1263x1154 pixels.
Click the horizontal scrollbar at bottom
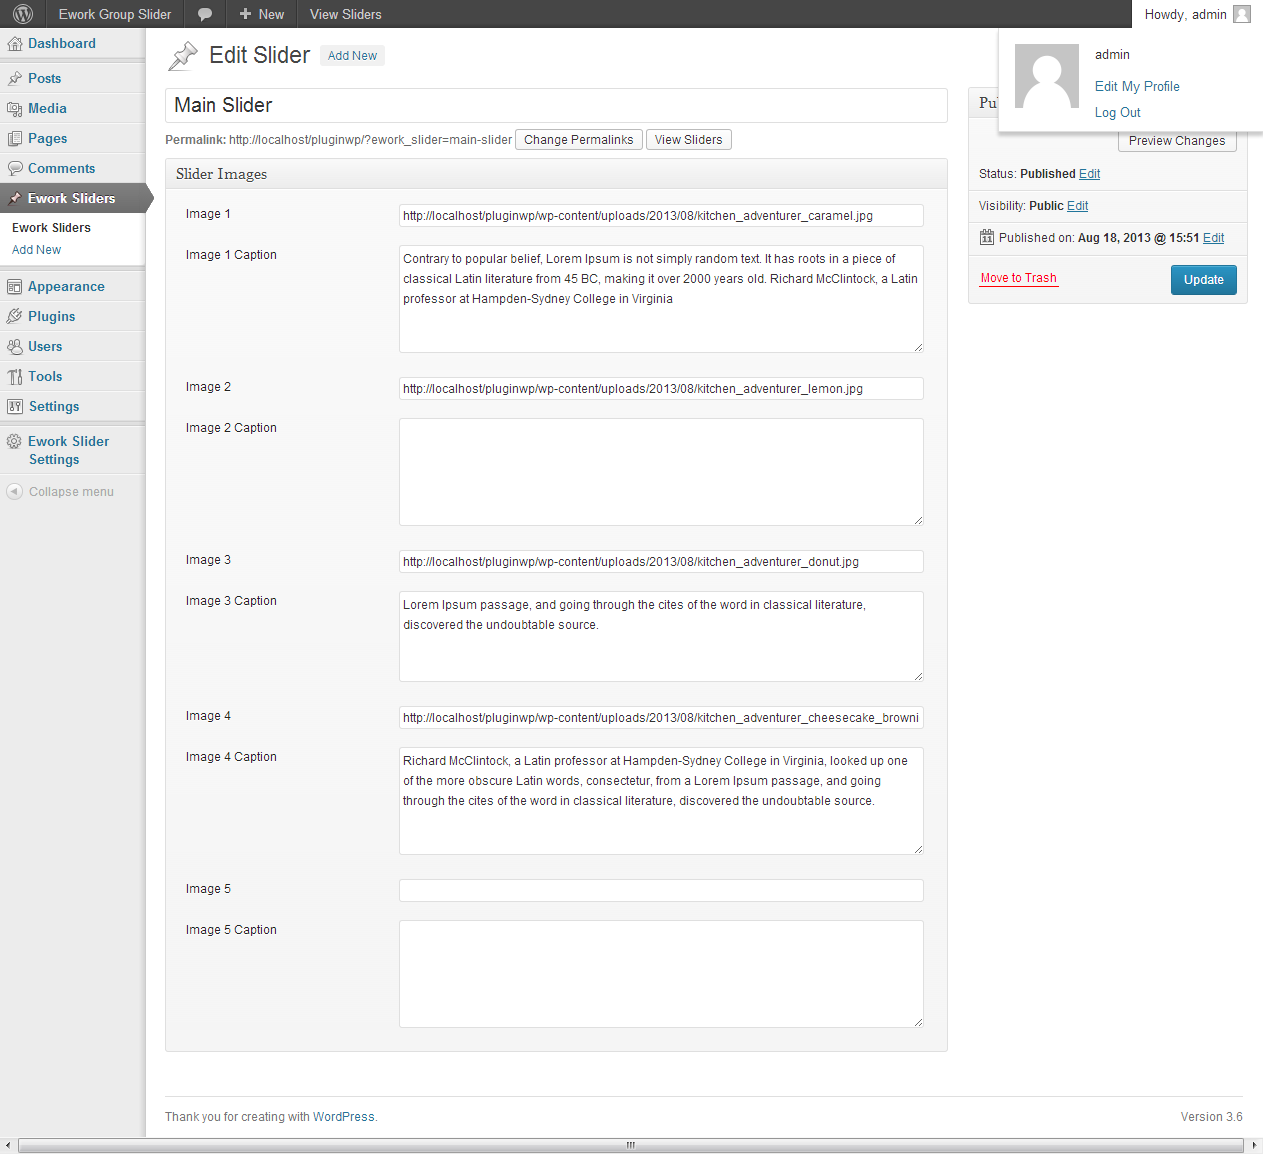tap(631, 1145)
